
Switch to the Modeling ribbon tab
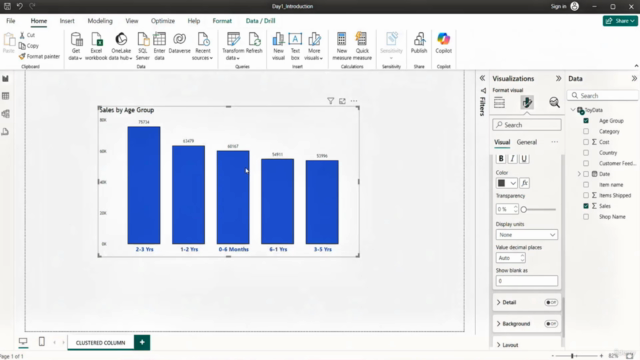pos(100,21)
